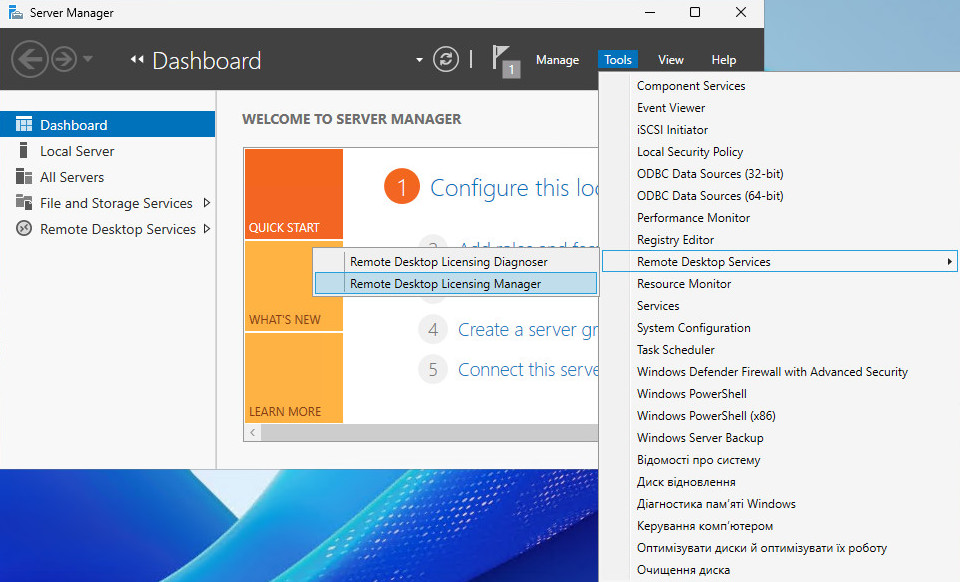
Task: Open the Help menu
Action: (724, 60)
